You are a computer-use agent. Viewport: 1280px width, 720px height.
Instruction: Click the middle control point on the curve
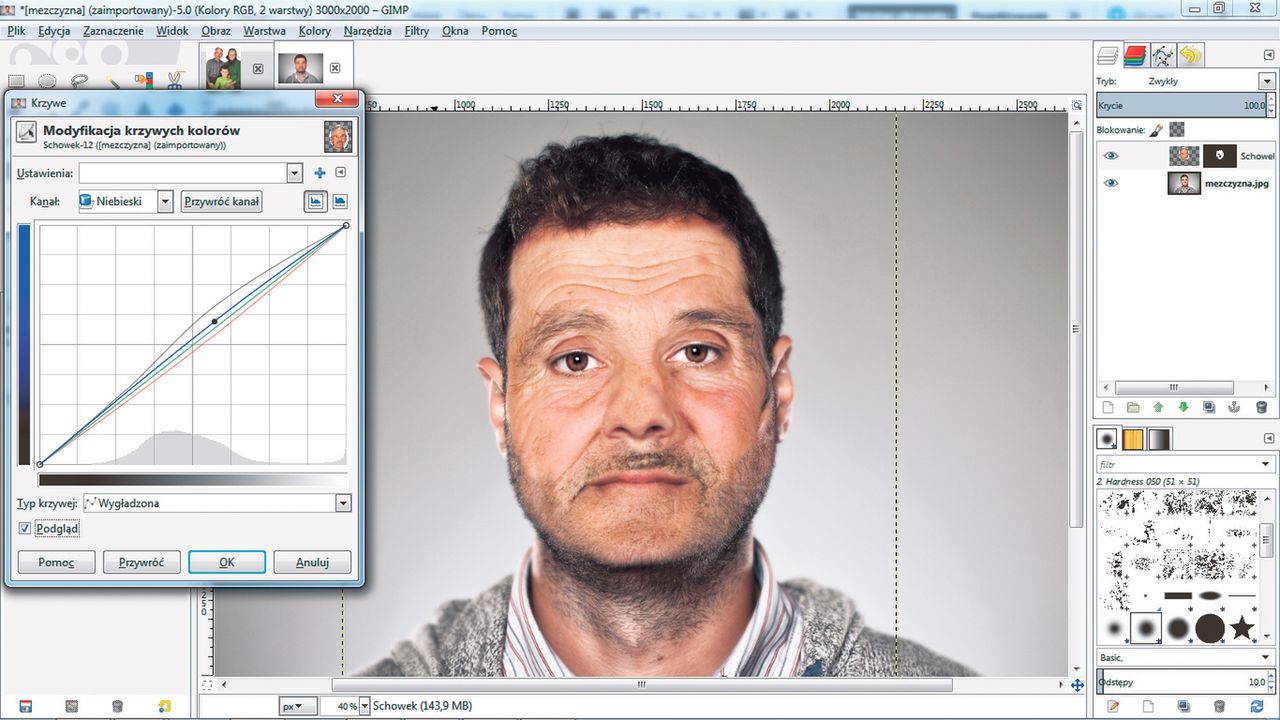click(x=214, y=321)
